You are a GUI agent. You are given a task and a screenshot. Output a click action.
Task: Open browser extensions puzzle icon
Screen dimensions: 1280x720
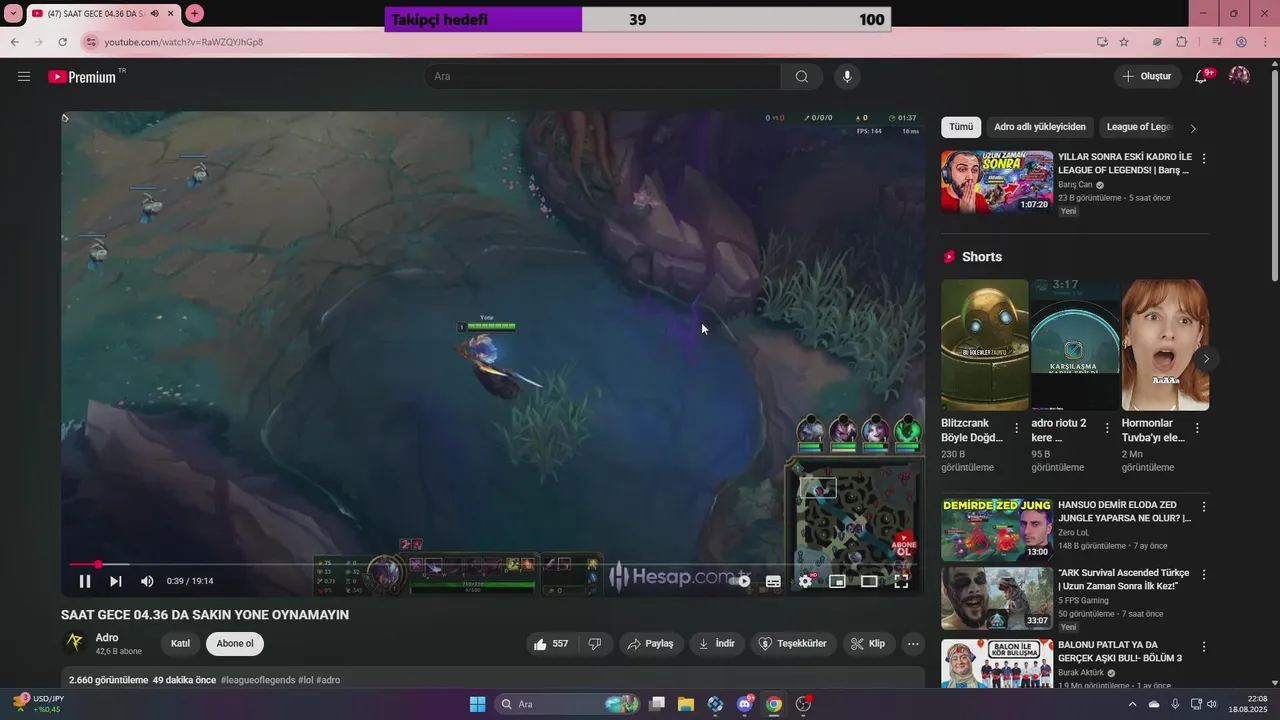[x=1181, y=42]
